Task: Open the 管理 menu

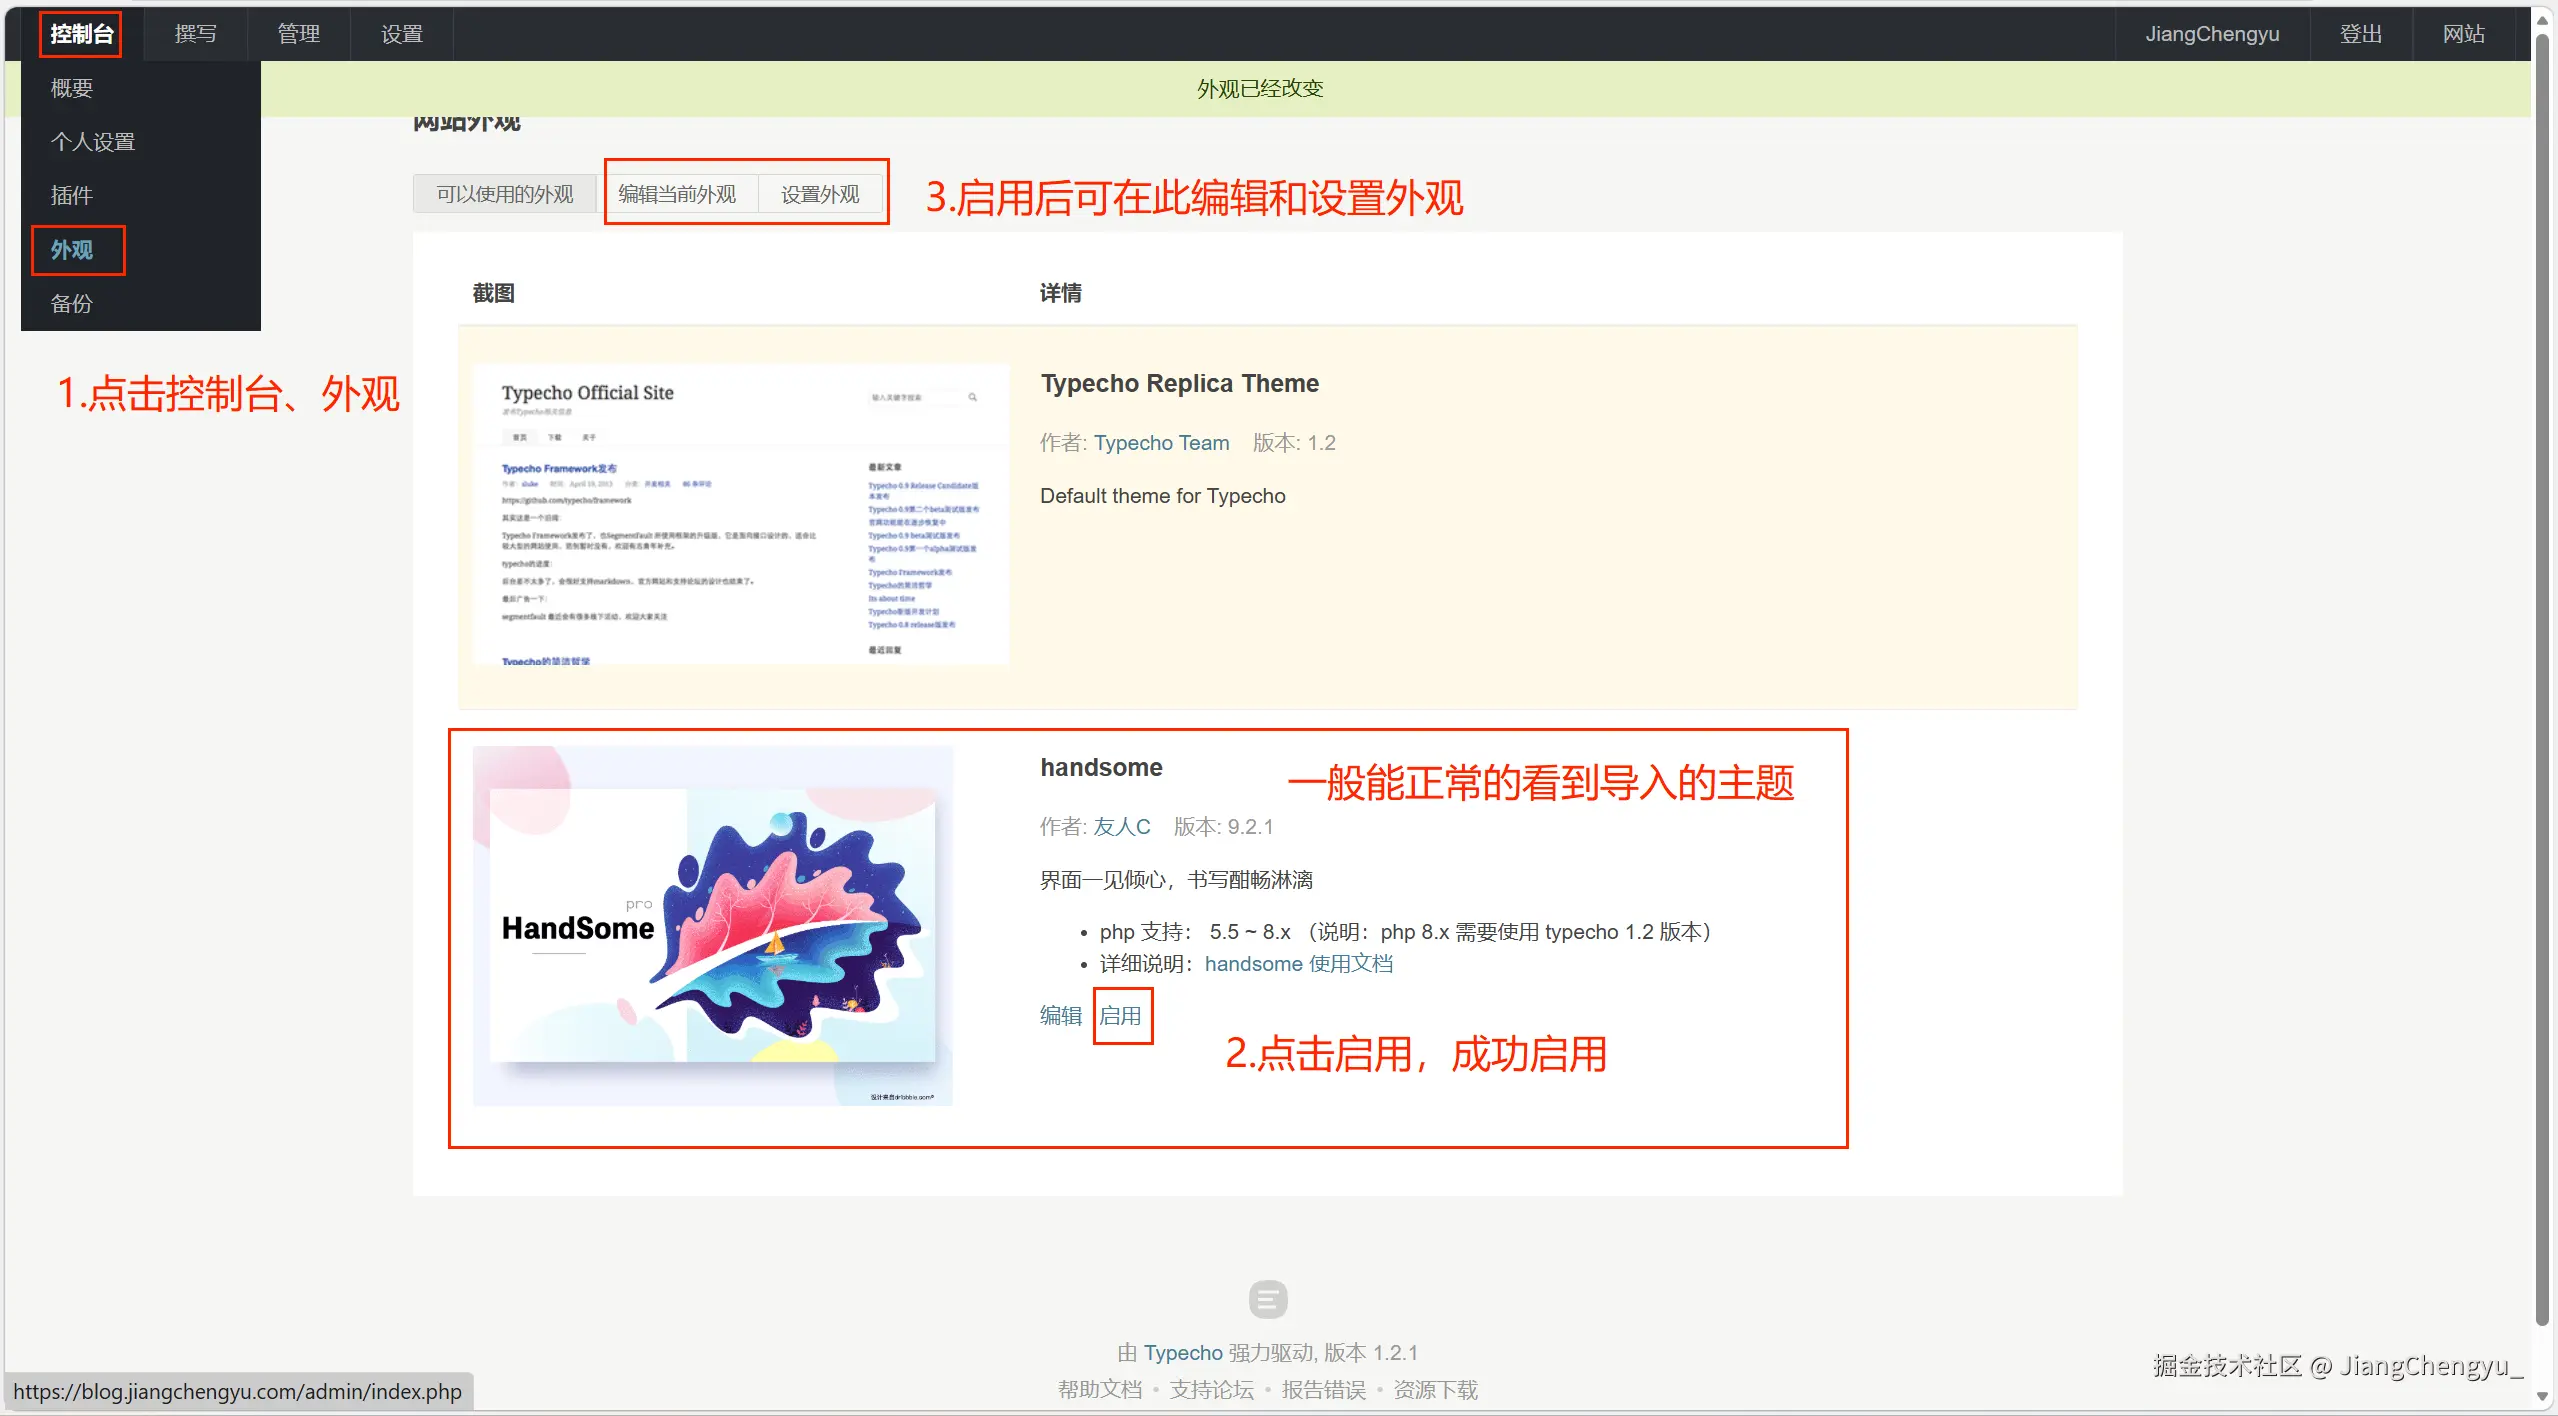Action: coord(298,34)
